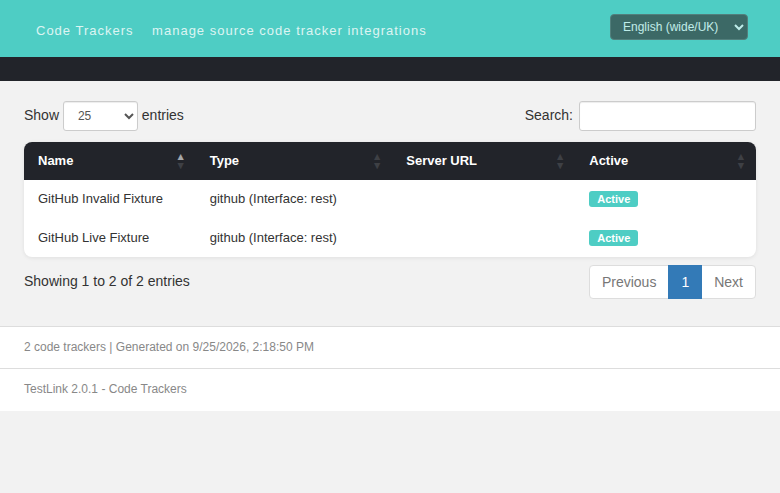Select the GitHub Live Fixture name

94,238
